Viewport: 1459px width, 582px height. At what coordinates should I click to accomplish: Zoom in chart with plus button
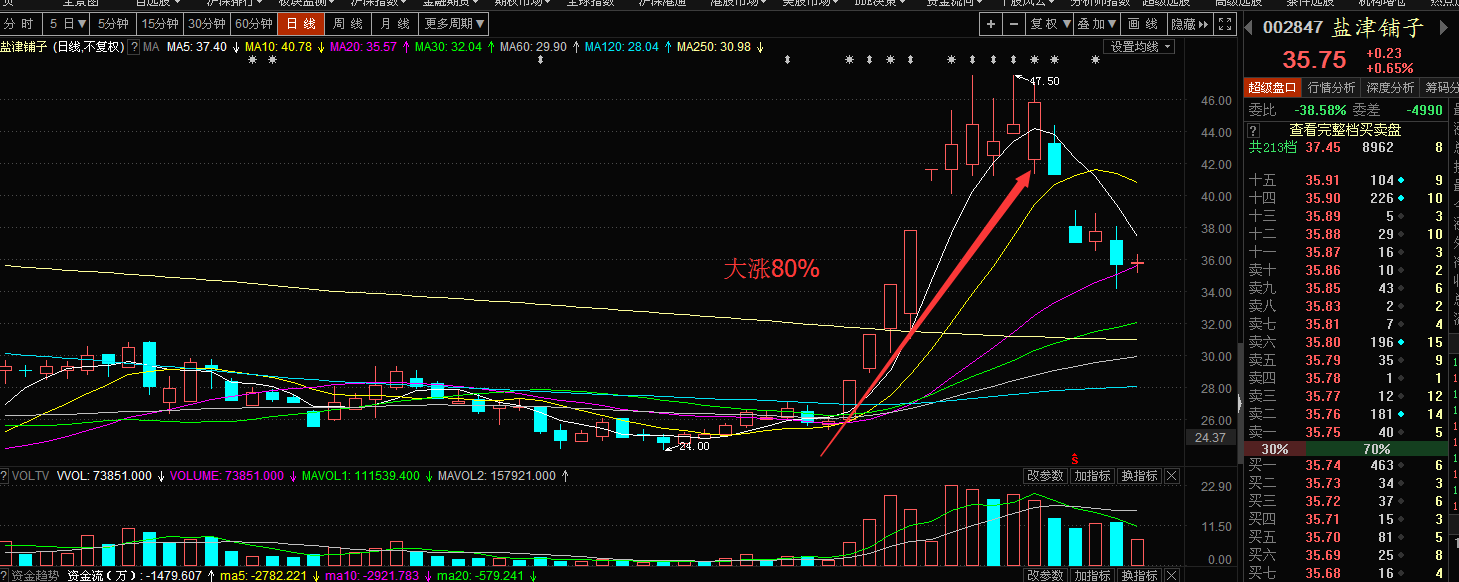pos(990,23)
